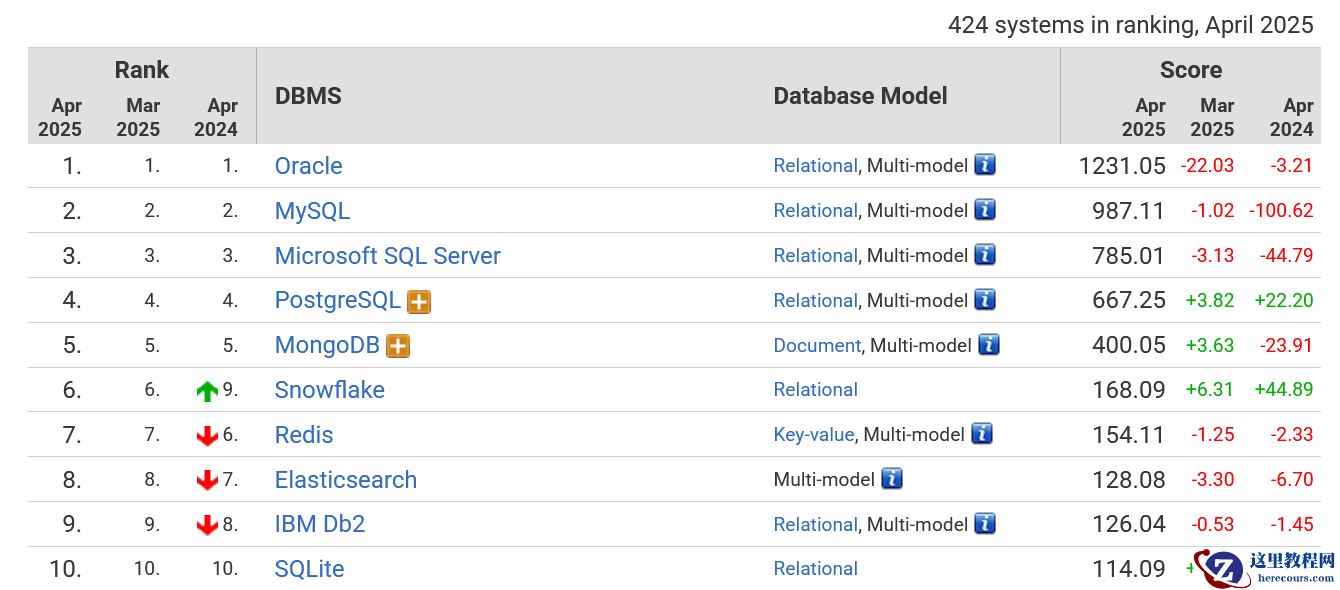The image size is (1340, 590).
Task: Click the info icon in Oracle row
Action: pos(985,165)
